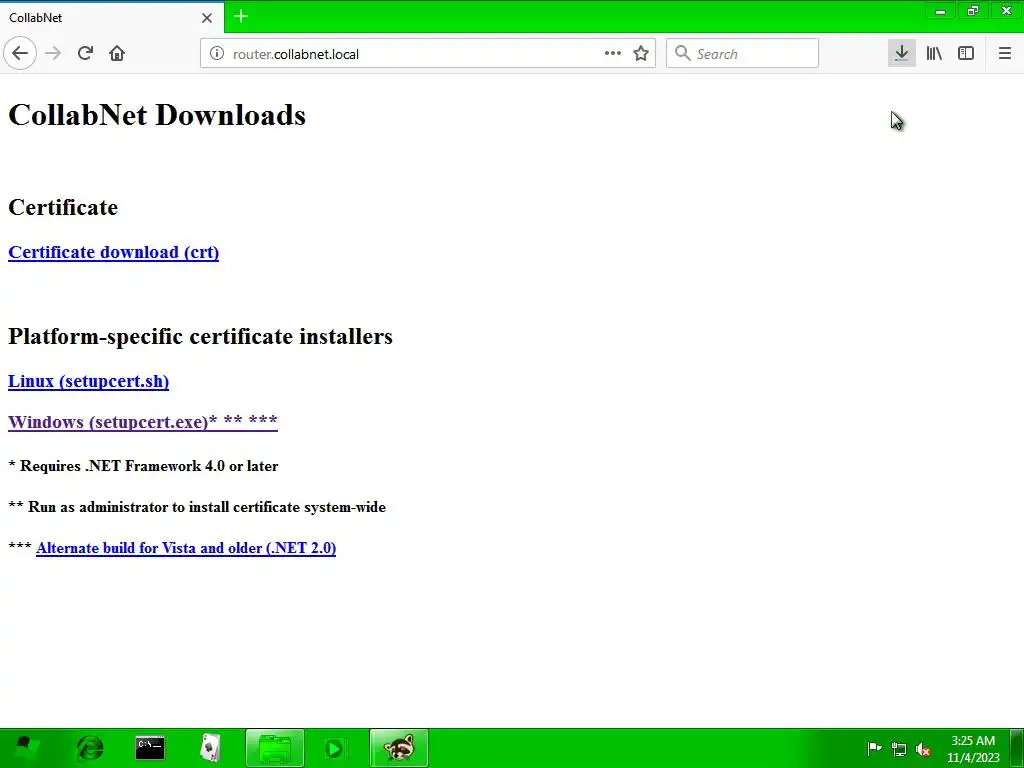Open the Windows Start menu

[25, 748]
